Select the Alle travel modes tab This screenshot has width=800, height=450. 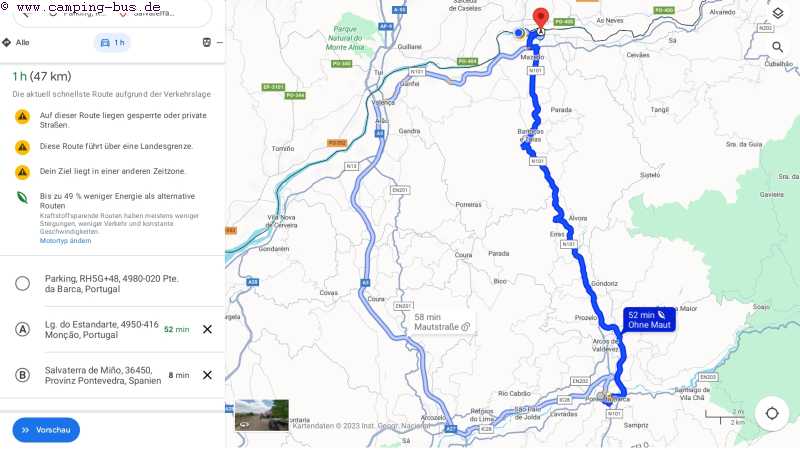[x=16, y=42]
